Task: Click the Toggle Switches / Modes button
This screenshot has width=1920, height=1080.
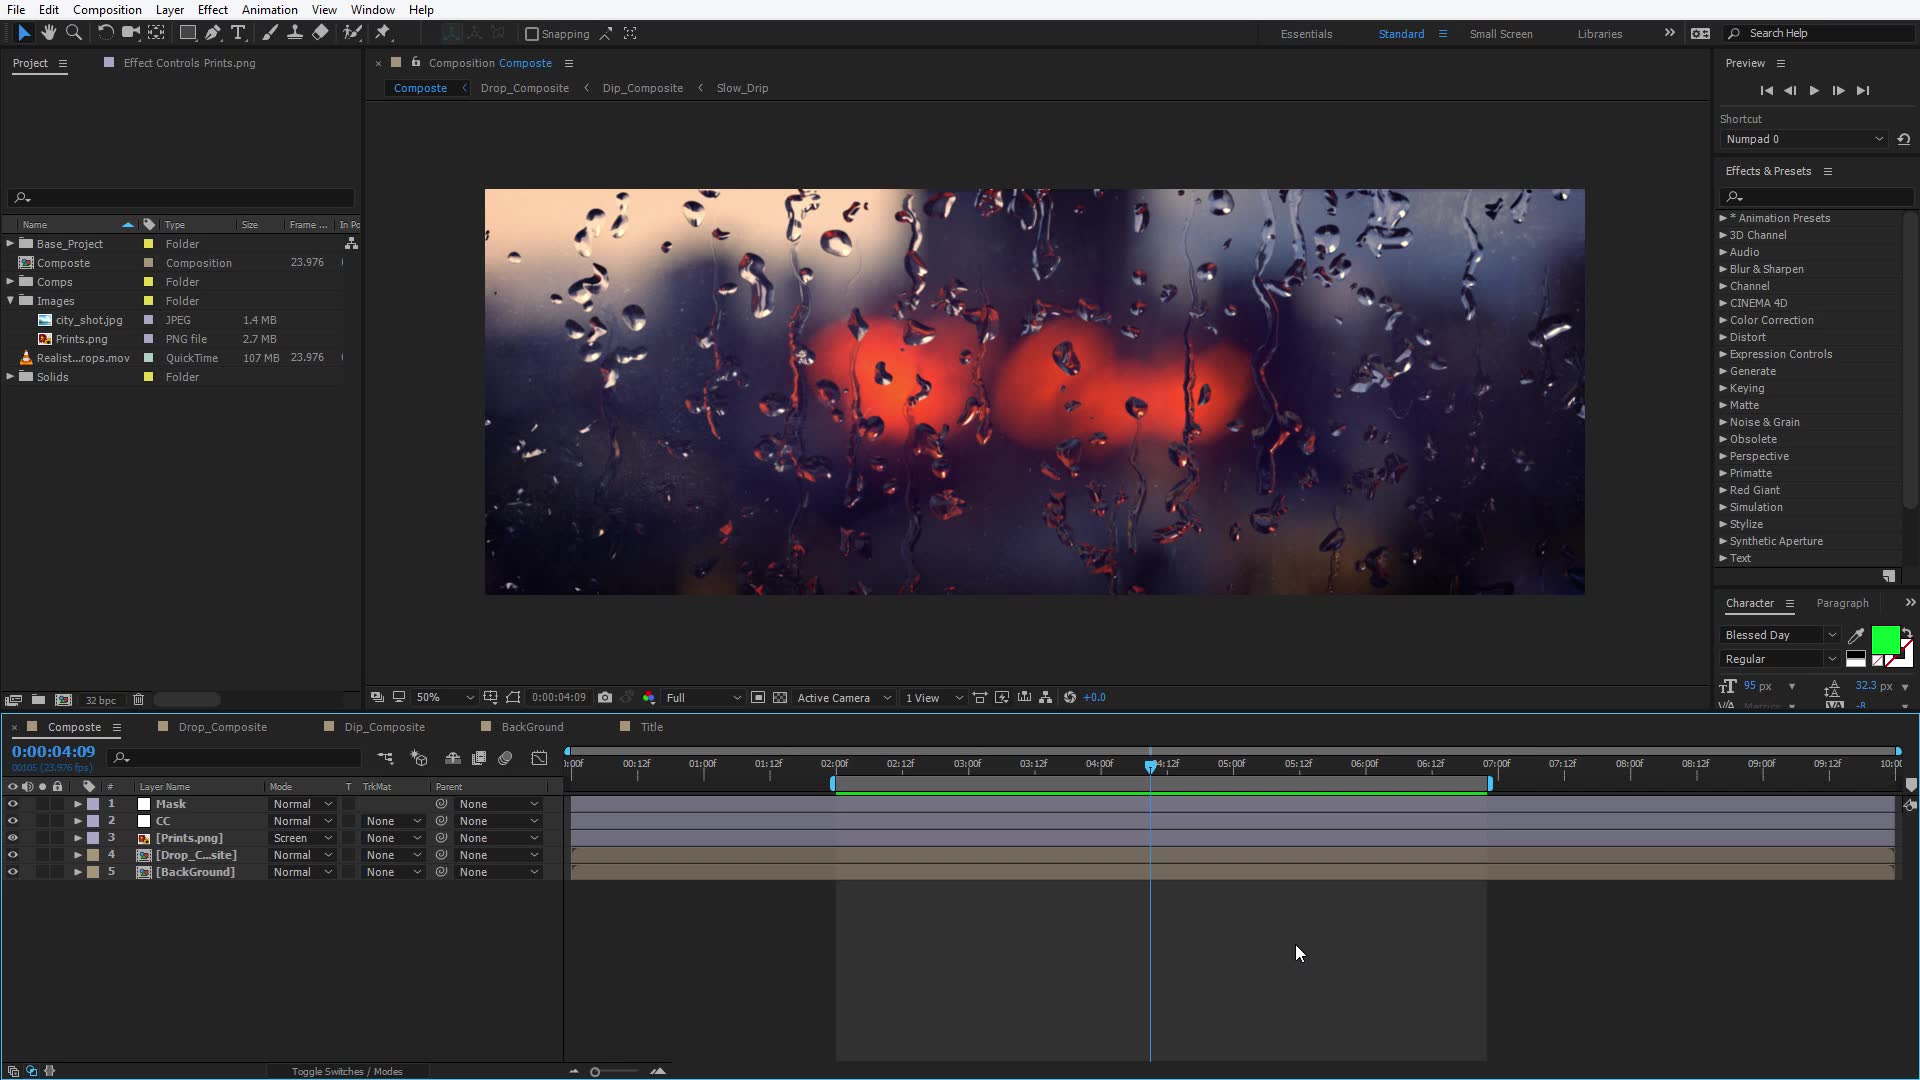Action: tap(347, 1071)
